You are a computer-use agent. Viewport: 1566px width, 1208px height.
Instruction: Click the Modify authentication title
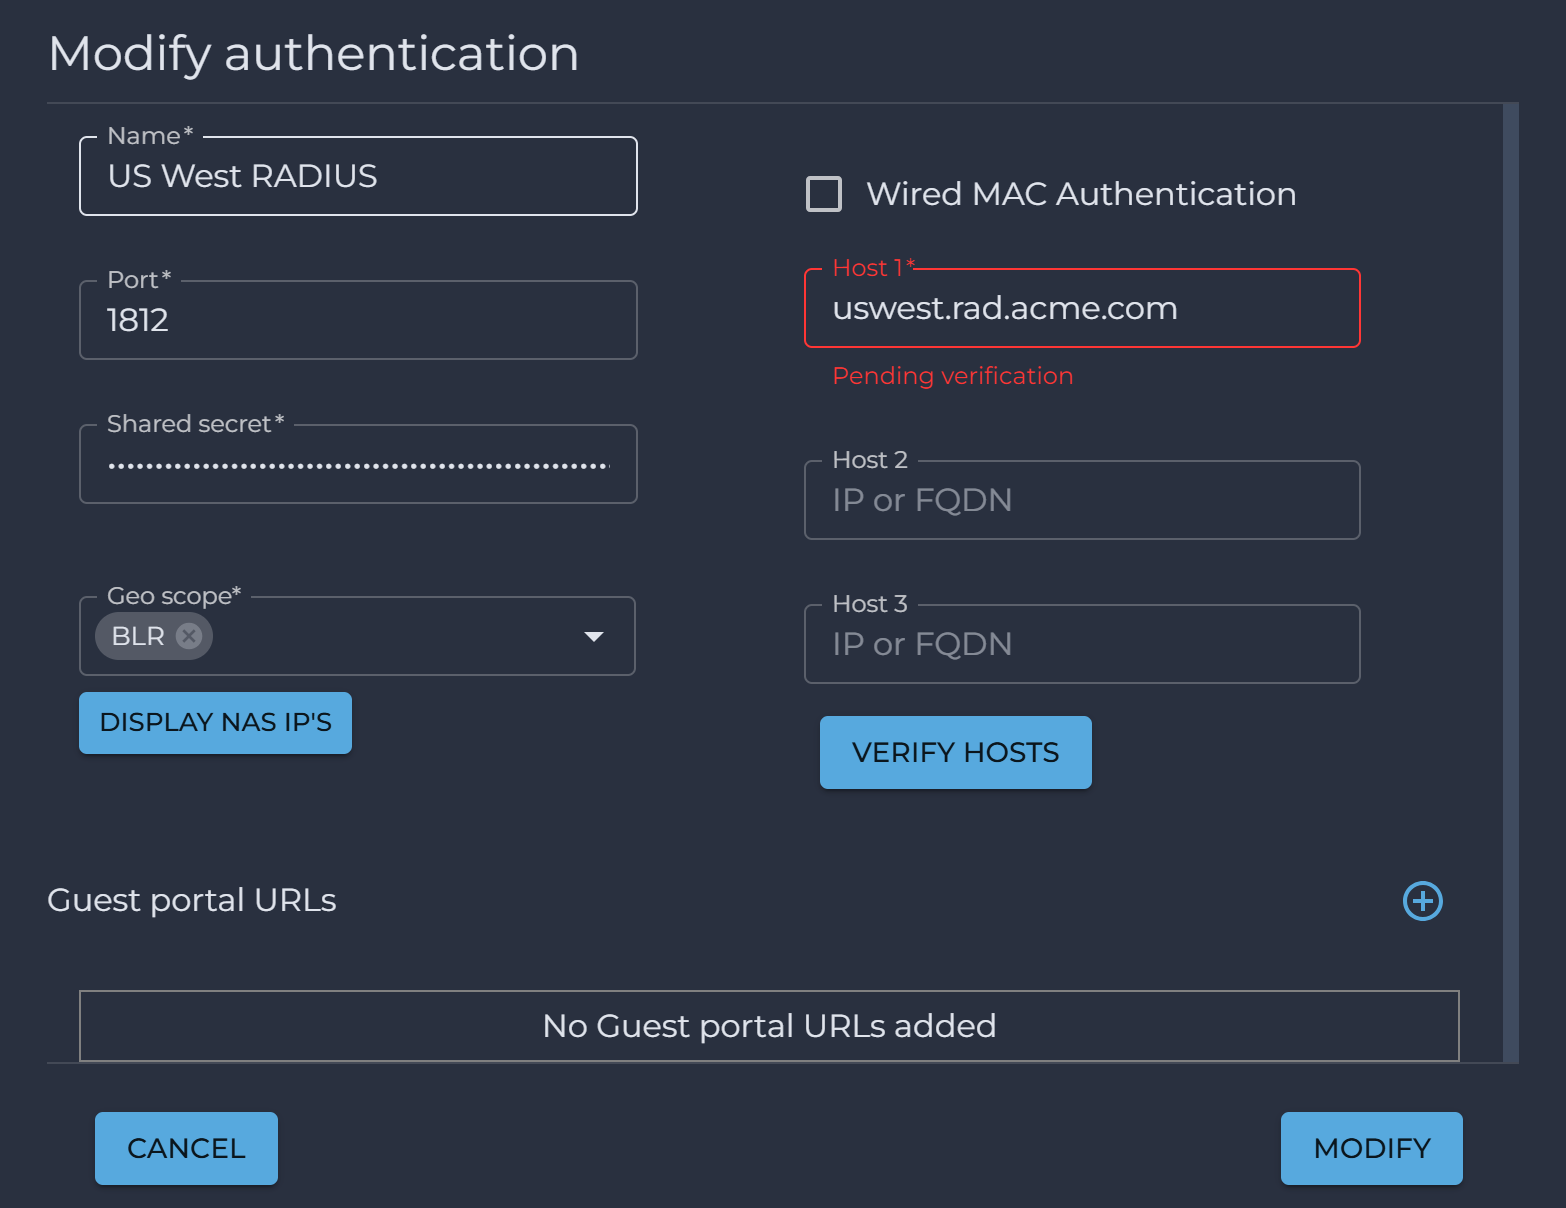pyautogui.click(x=313, y=53)
